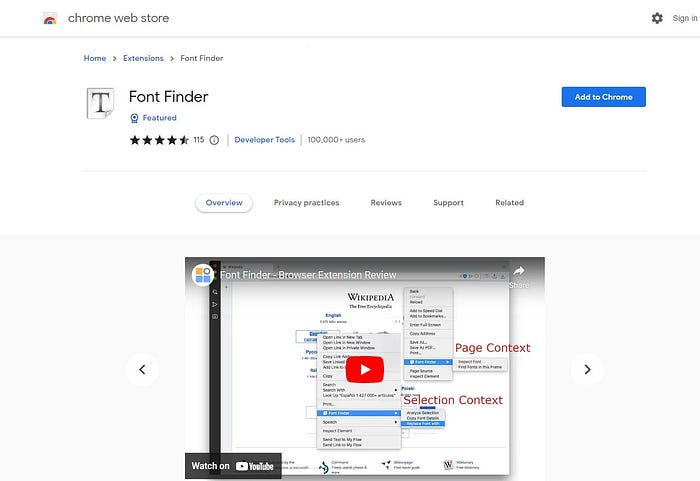Click the Featured badge icon
Image resolution: width=700 pixels, height=481 pixels.
(x=134, y=118)
